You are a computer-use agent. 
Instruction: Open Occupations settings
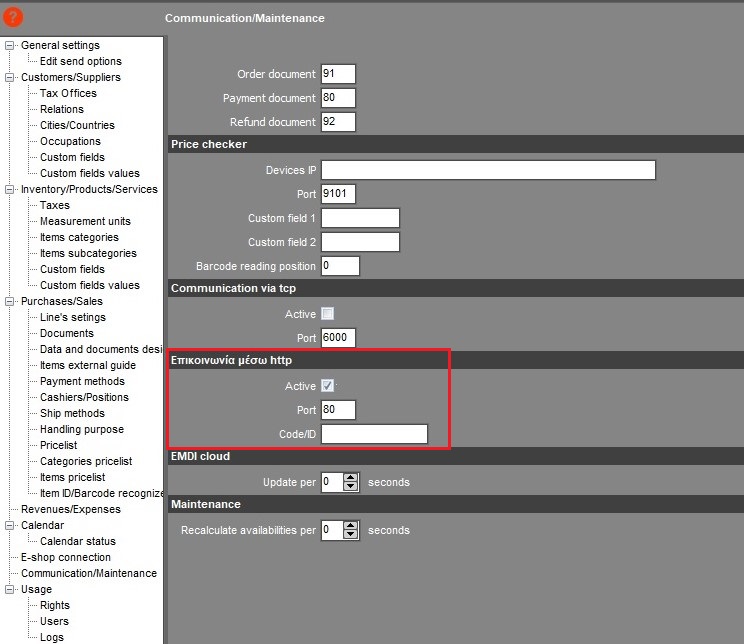coord(70,141)
